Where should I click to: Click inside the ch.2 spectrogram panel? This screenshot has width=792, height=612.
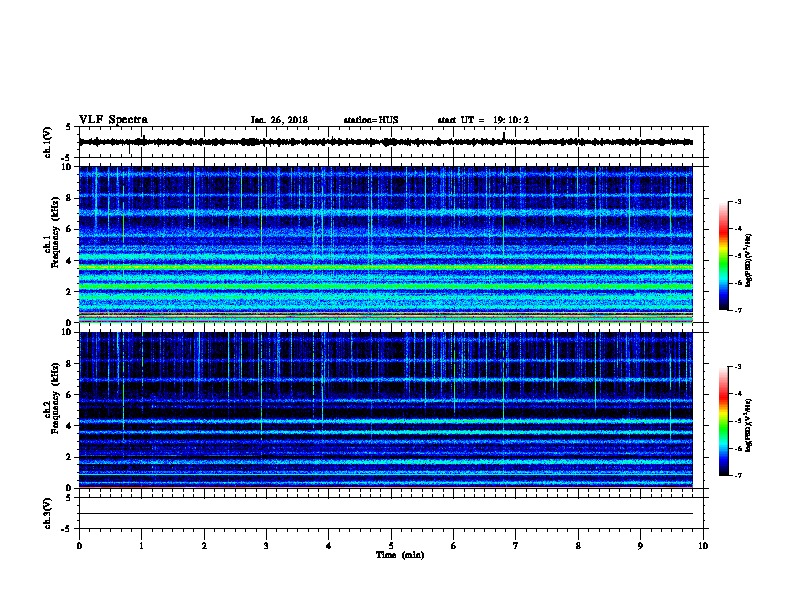click(x=386, y=410)
